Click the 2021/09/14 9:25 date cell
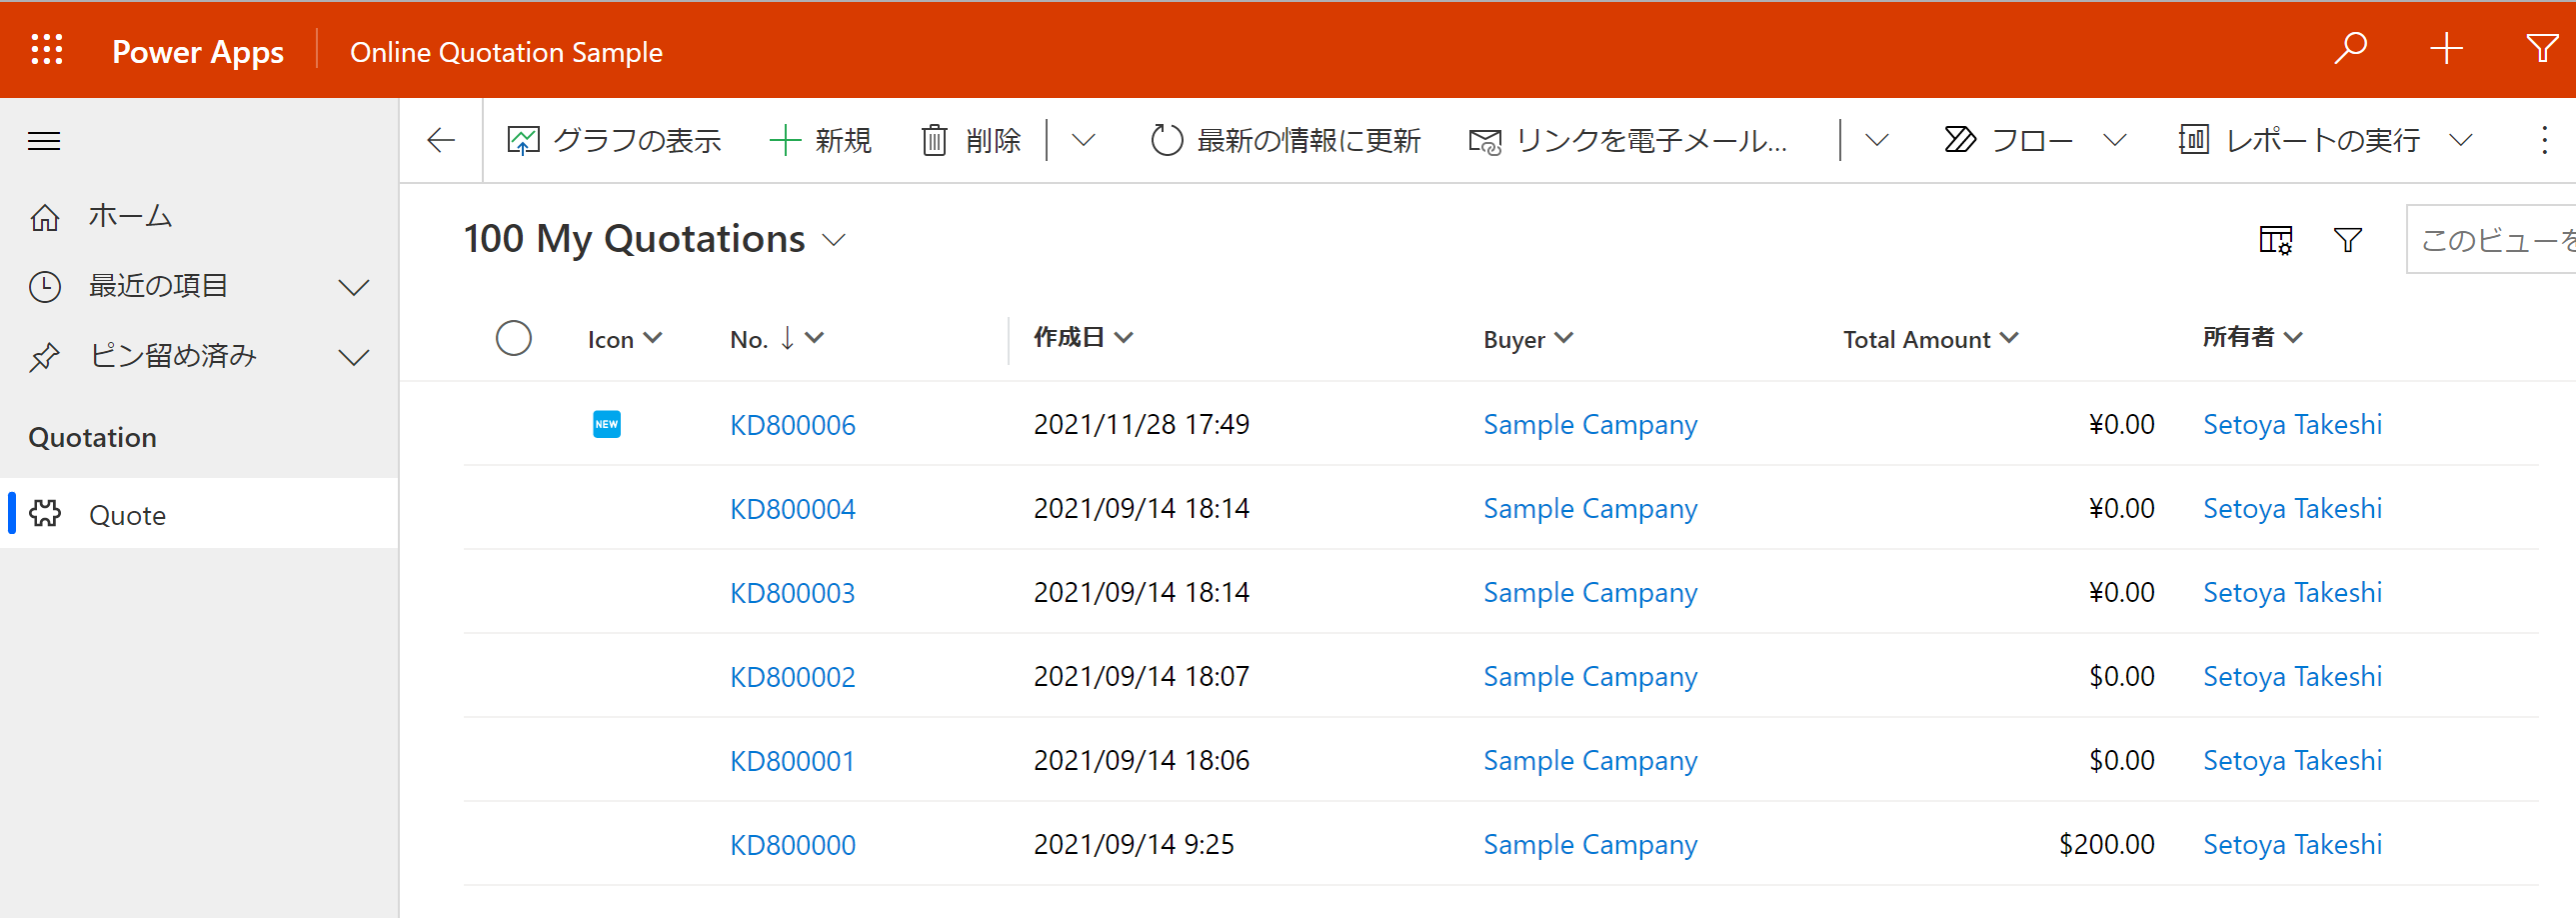The height and width of the screenshot is (918, 2576). [1133, 844]
